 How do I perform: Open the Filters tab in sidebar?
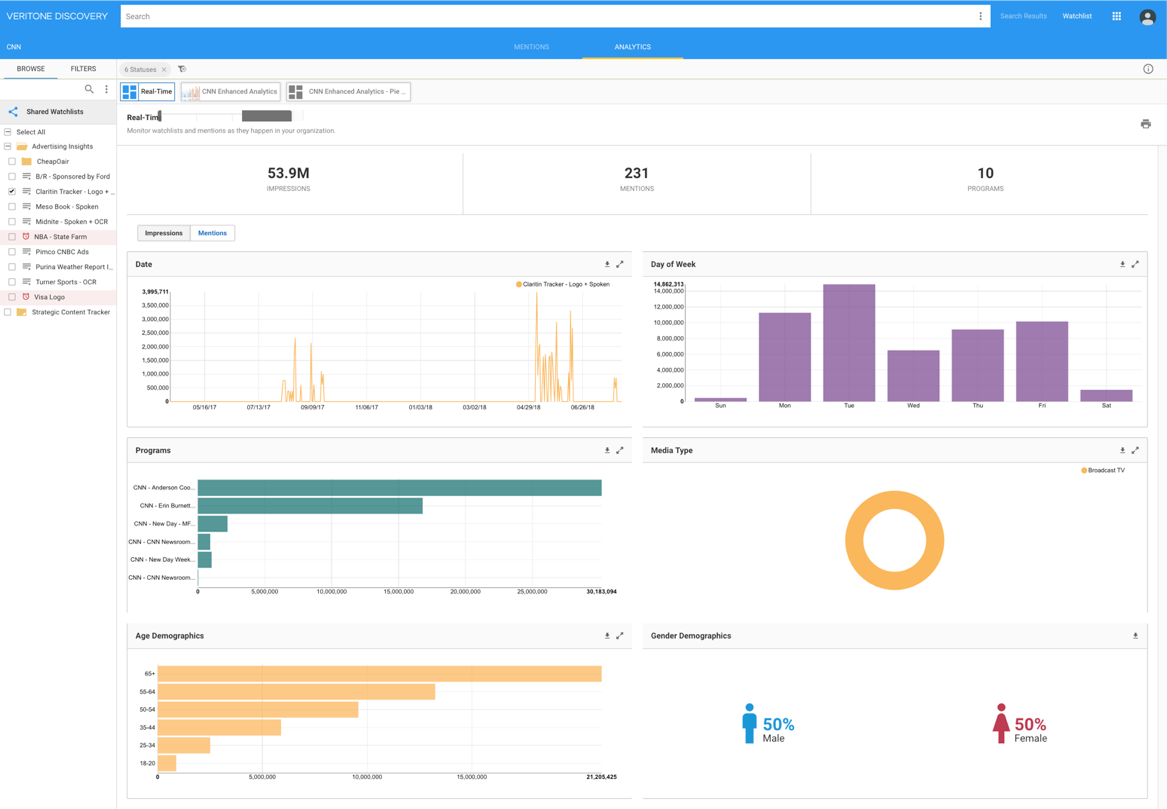click(x=83, y=69)
